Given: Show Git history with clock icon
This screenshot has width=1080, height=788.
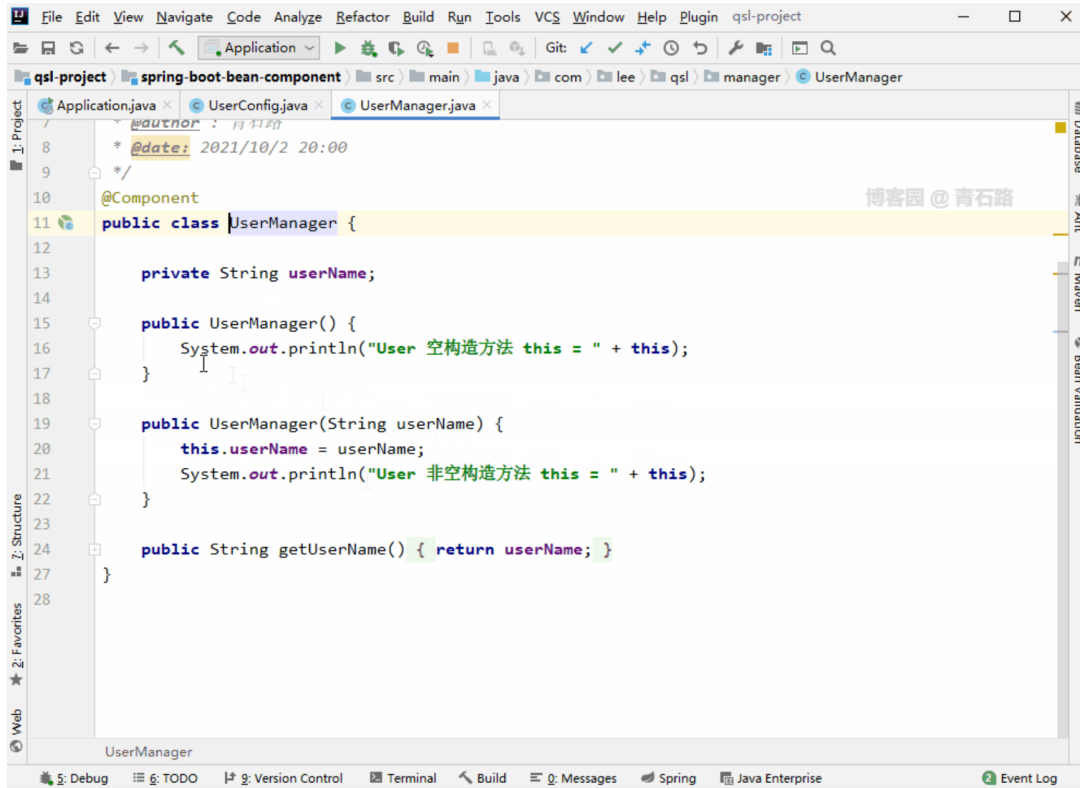Looking at the screenshot, I should (x=671, y=48).
